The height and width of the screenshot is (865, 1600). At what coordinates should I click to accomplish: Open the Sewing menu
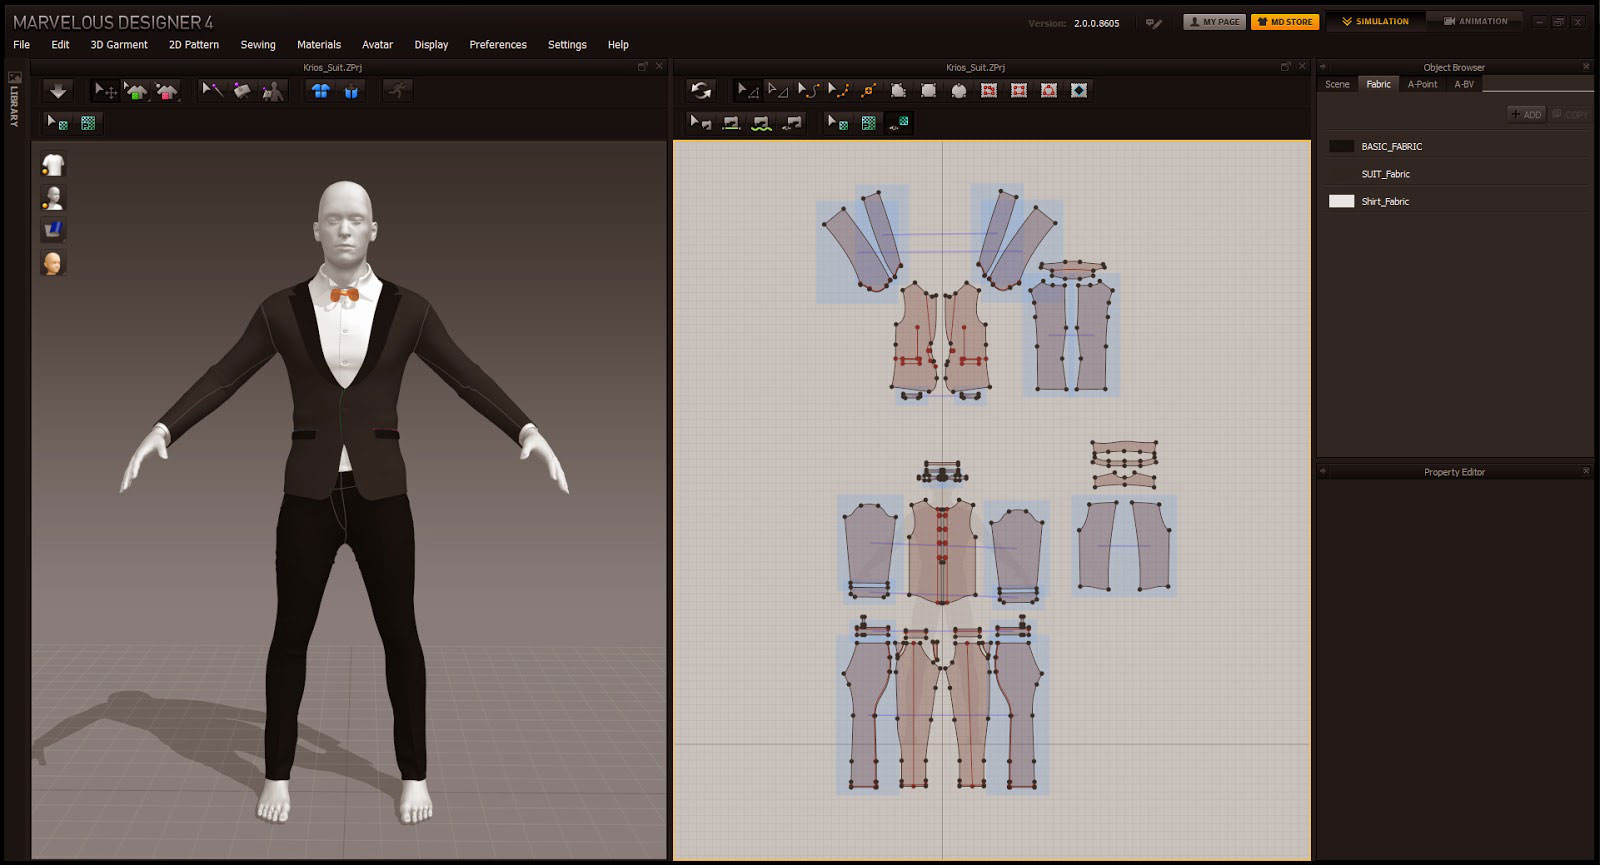258,45
